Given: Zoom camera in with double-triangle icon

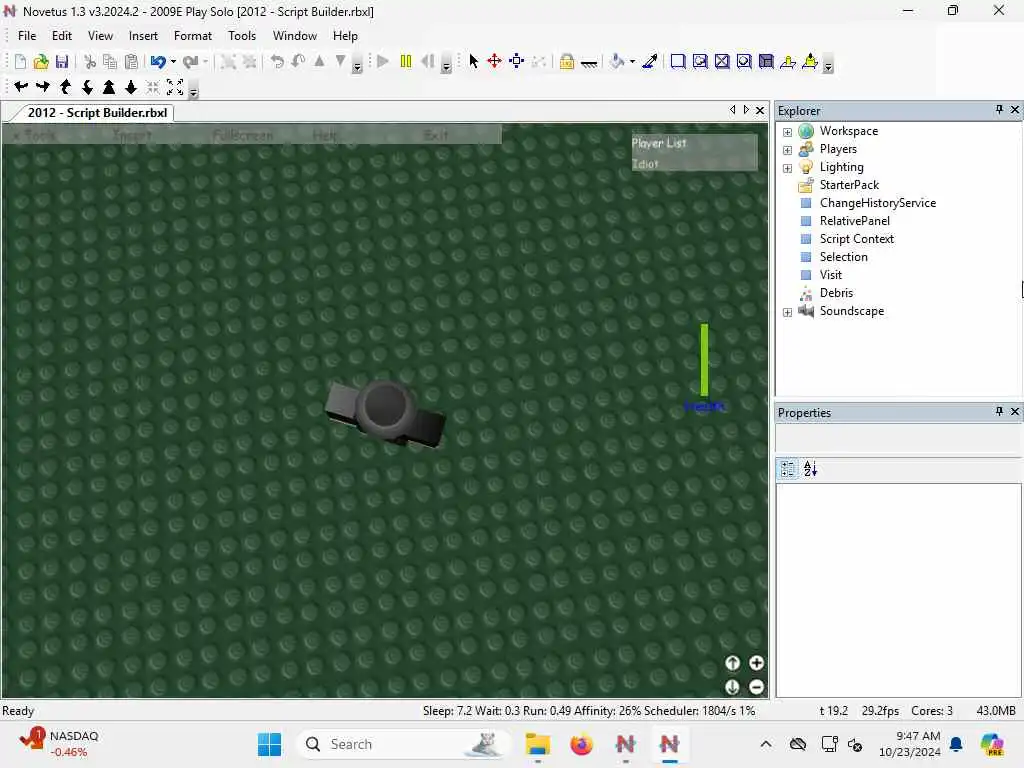Looking at the screenshot, I should pos(109,86).
